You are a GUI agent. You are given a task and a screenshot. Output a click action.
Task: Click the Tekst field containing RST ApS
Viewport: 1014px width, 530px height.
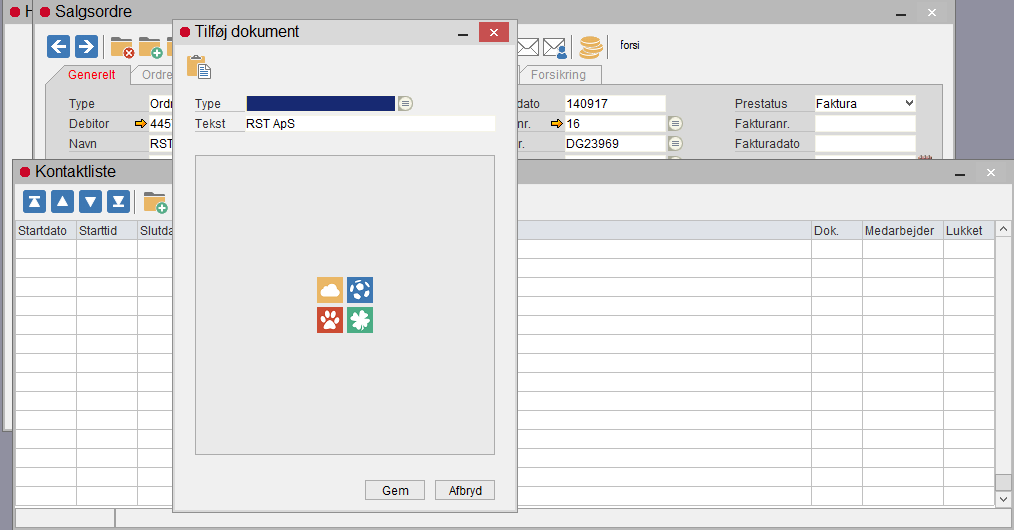pyautogui.click(x=370, y=124)
